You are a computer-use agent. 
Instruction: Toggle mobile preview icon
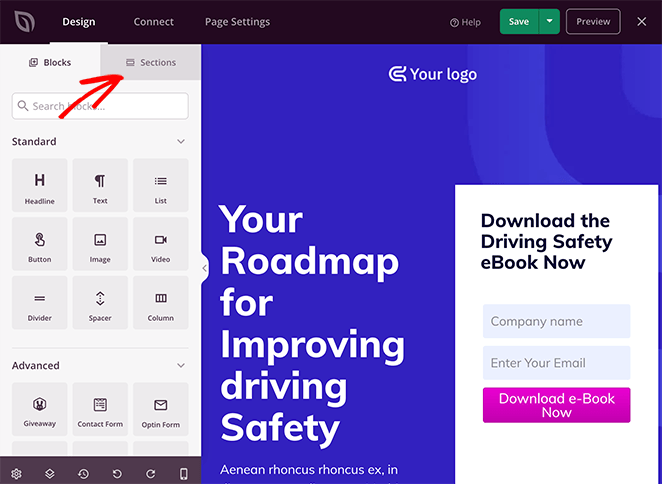(184, 473)
